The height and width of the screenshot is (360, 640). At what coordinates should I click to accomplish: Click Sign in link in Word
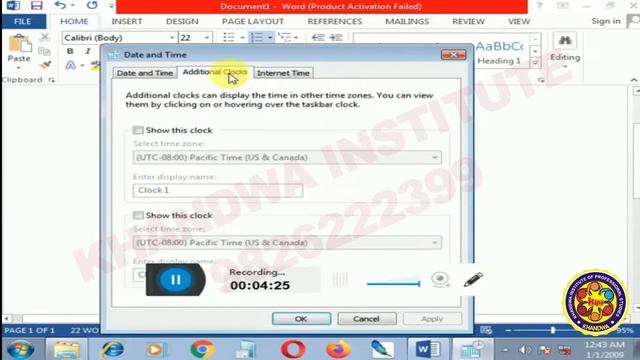click(x=606, y=21)
